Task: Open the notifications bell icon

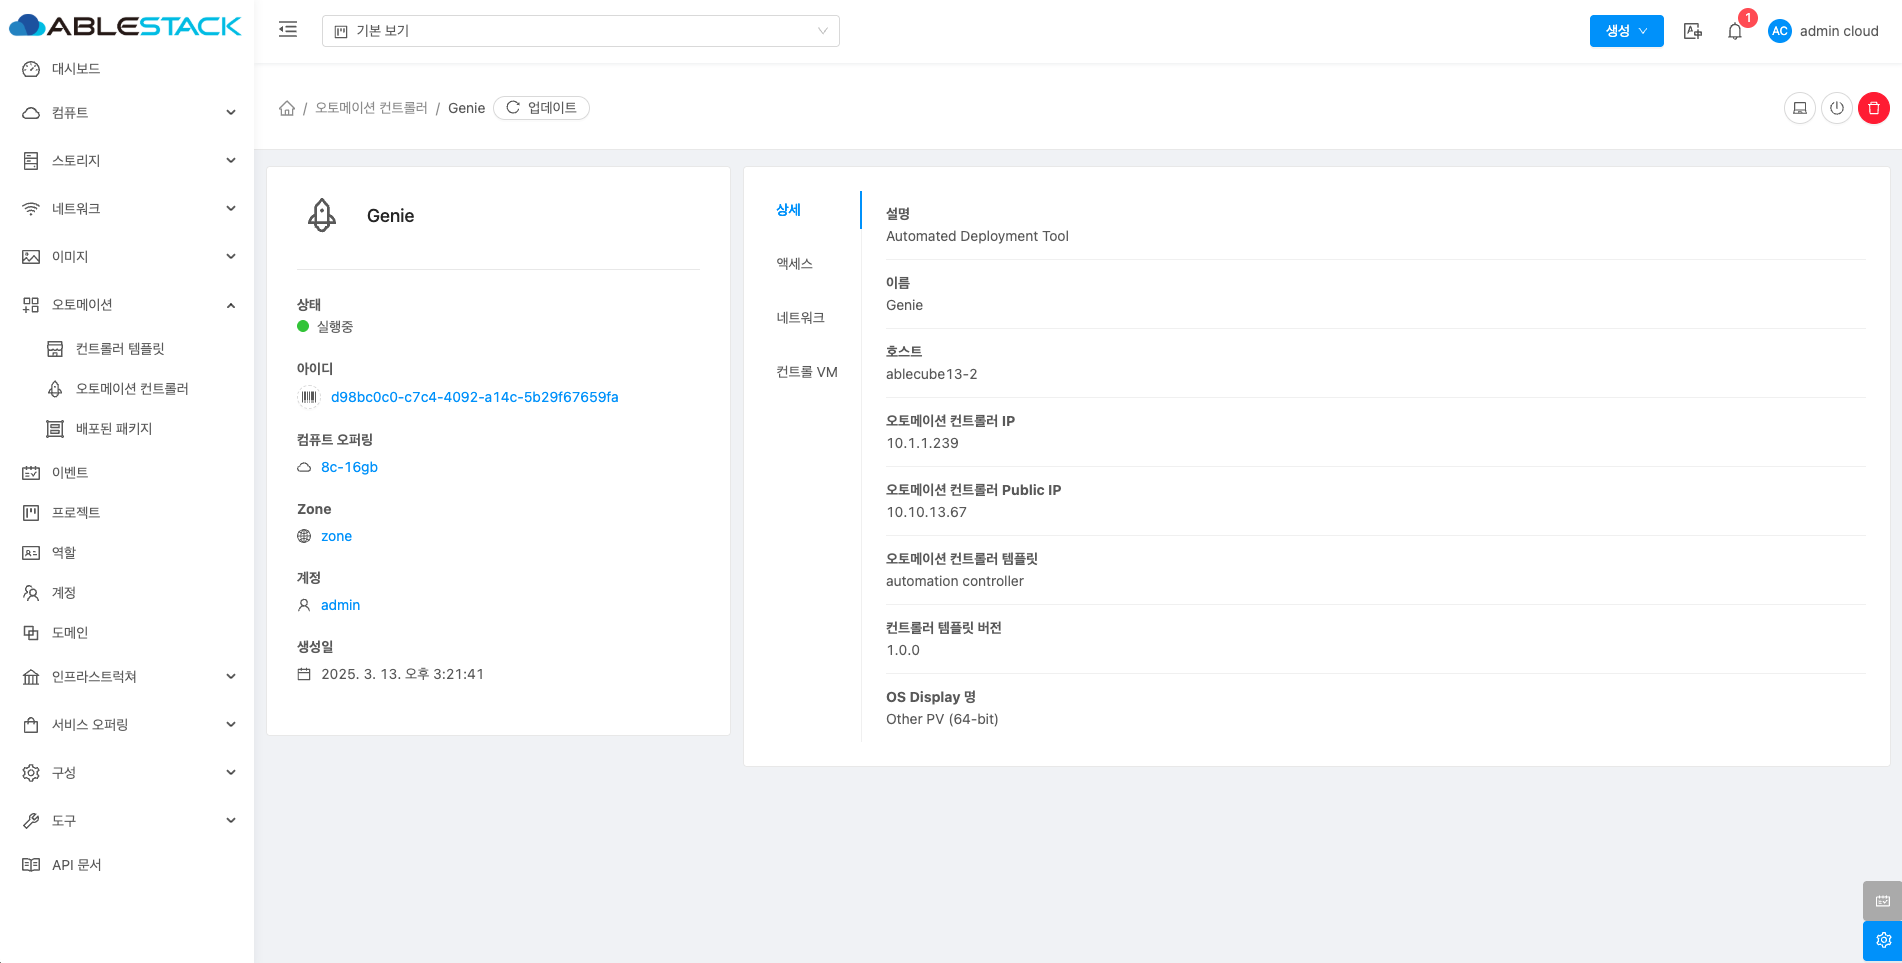Action: tap(1734, 31)
